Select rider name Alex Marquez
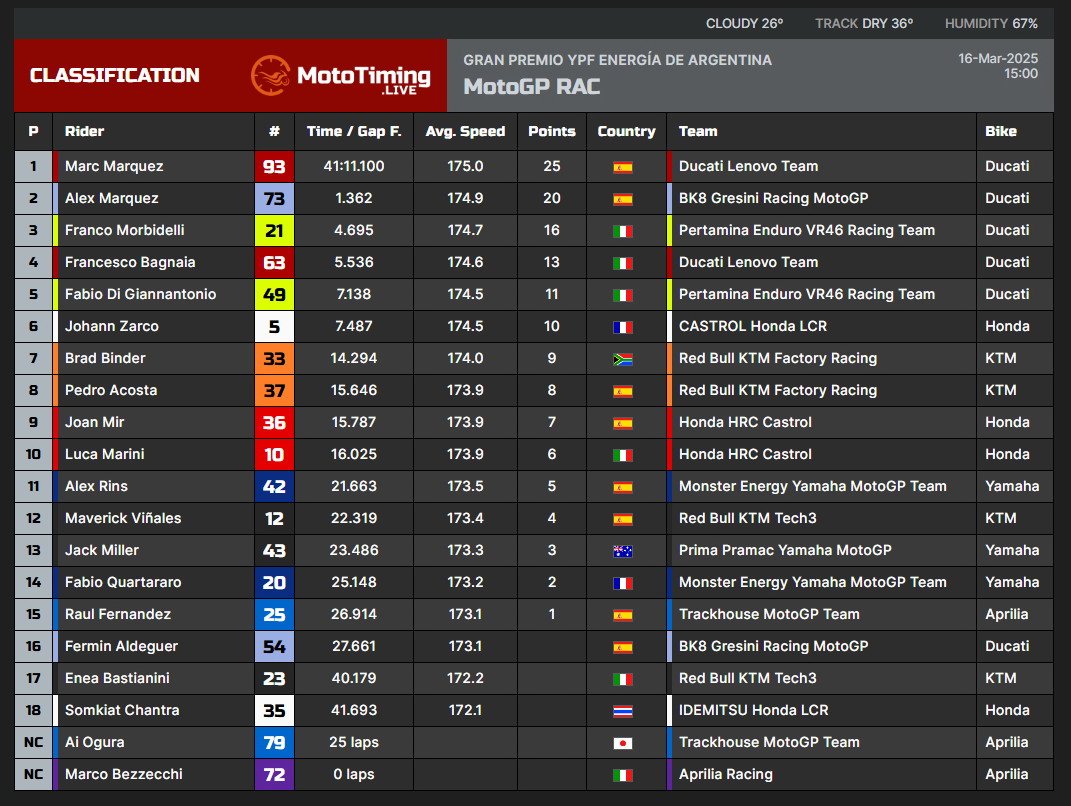This screenshot has width=1071, height=806. [111, 199]
